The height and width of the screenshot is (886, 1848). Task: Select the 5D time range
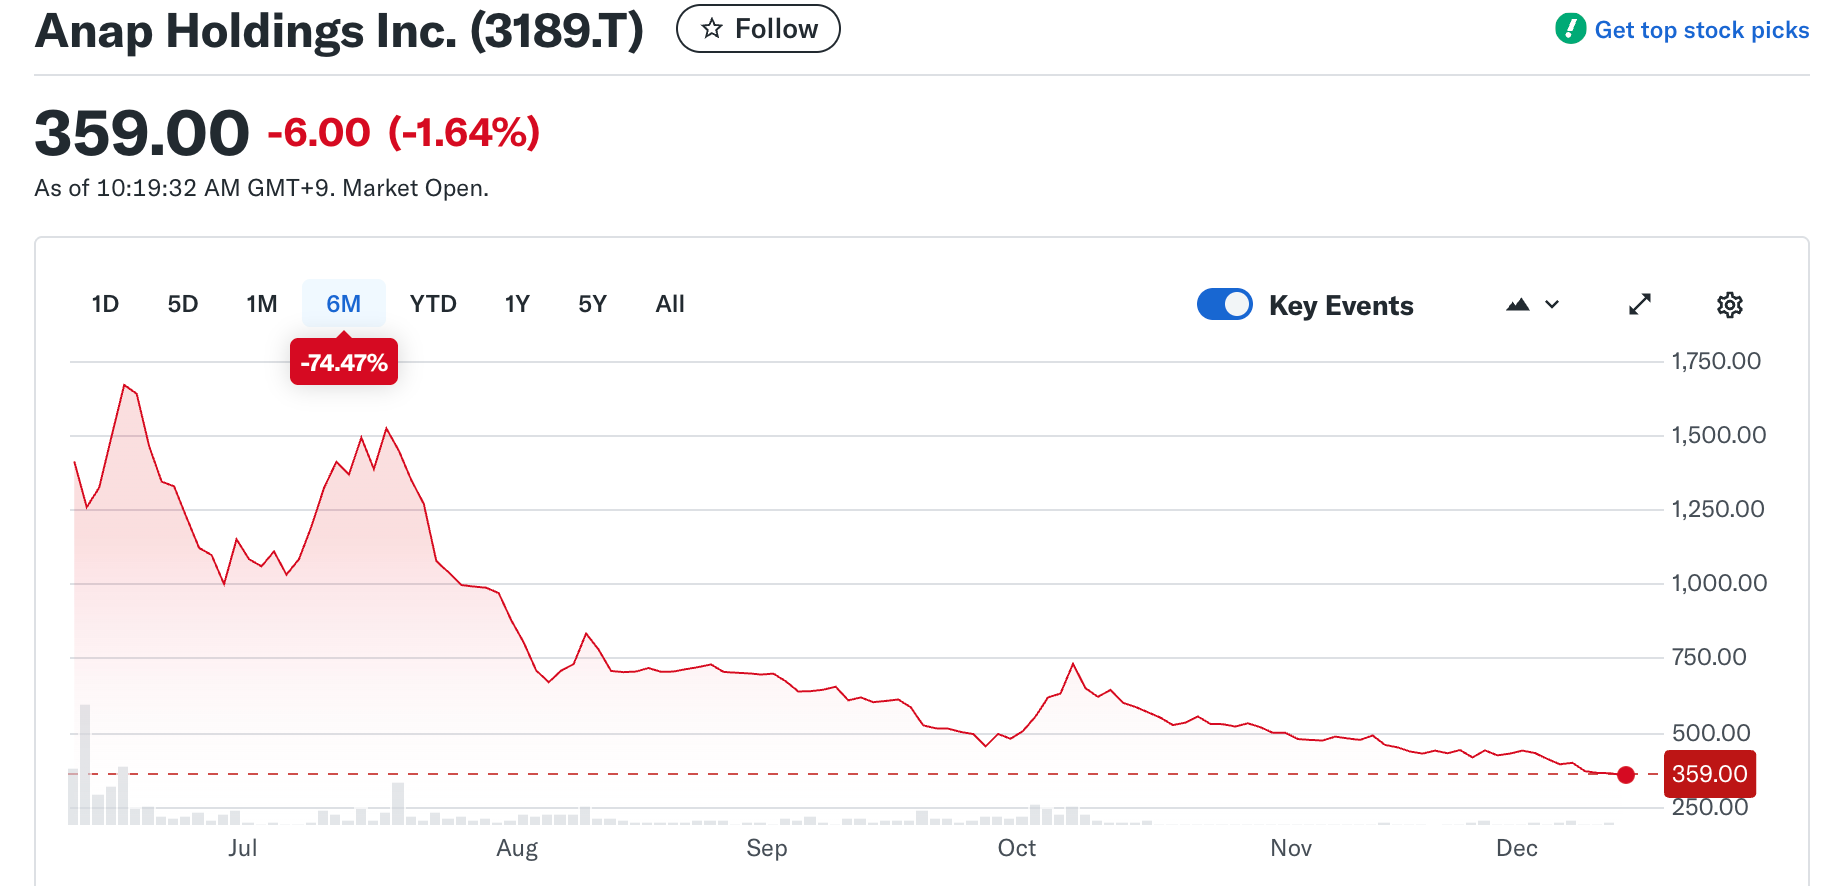(x=183, y=304)
